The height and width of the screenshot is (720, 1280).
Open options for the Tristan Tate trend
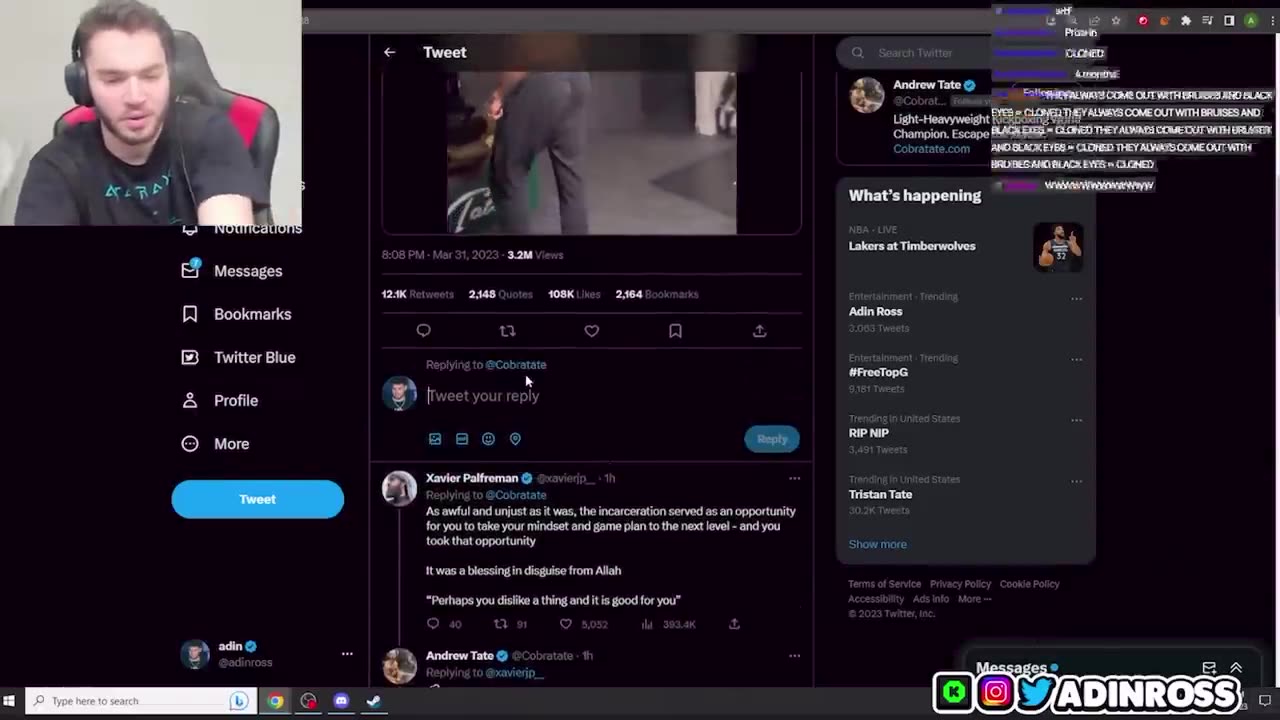[x=1076, y=481]
